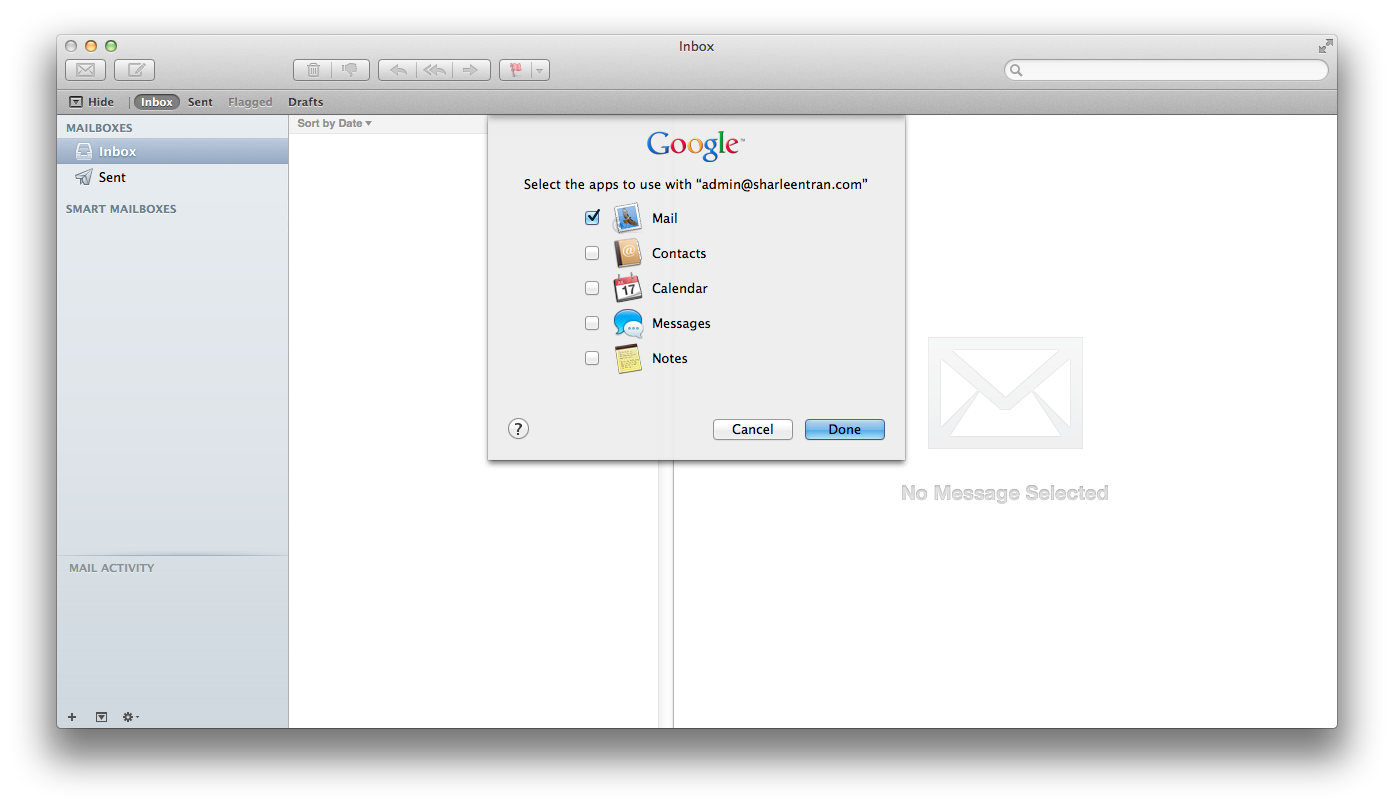Click the Junk thumbs-down toolbar icon
The image size is (1394, 807).
coord(350,70)
